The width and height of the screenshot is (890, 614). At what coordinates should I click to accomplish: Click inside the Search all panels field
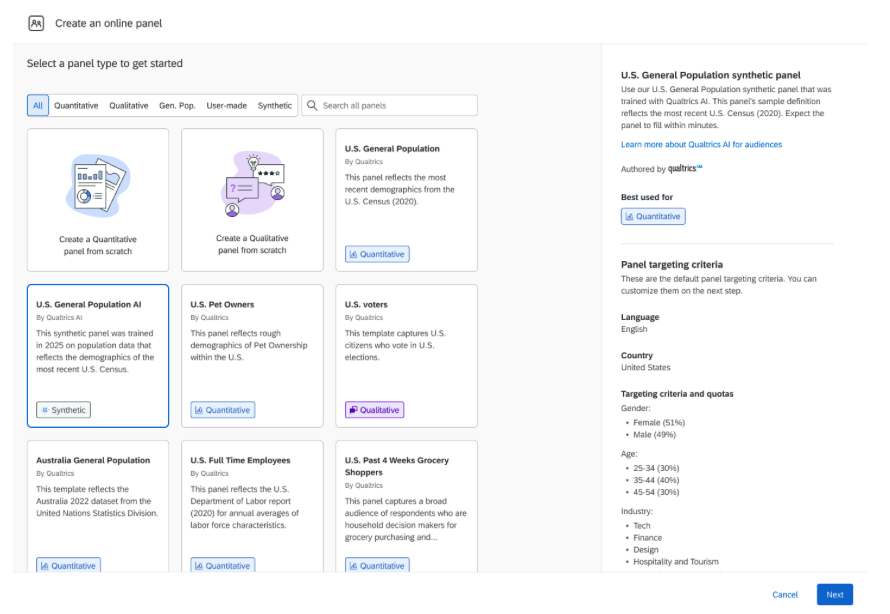[x=390, y=105]
